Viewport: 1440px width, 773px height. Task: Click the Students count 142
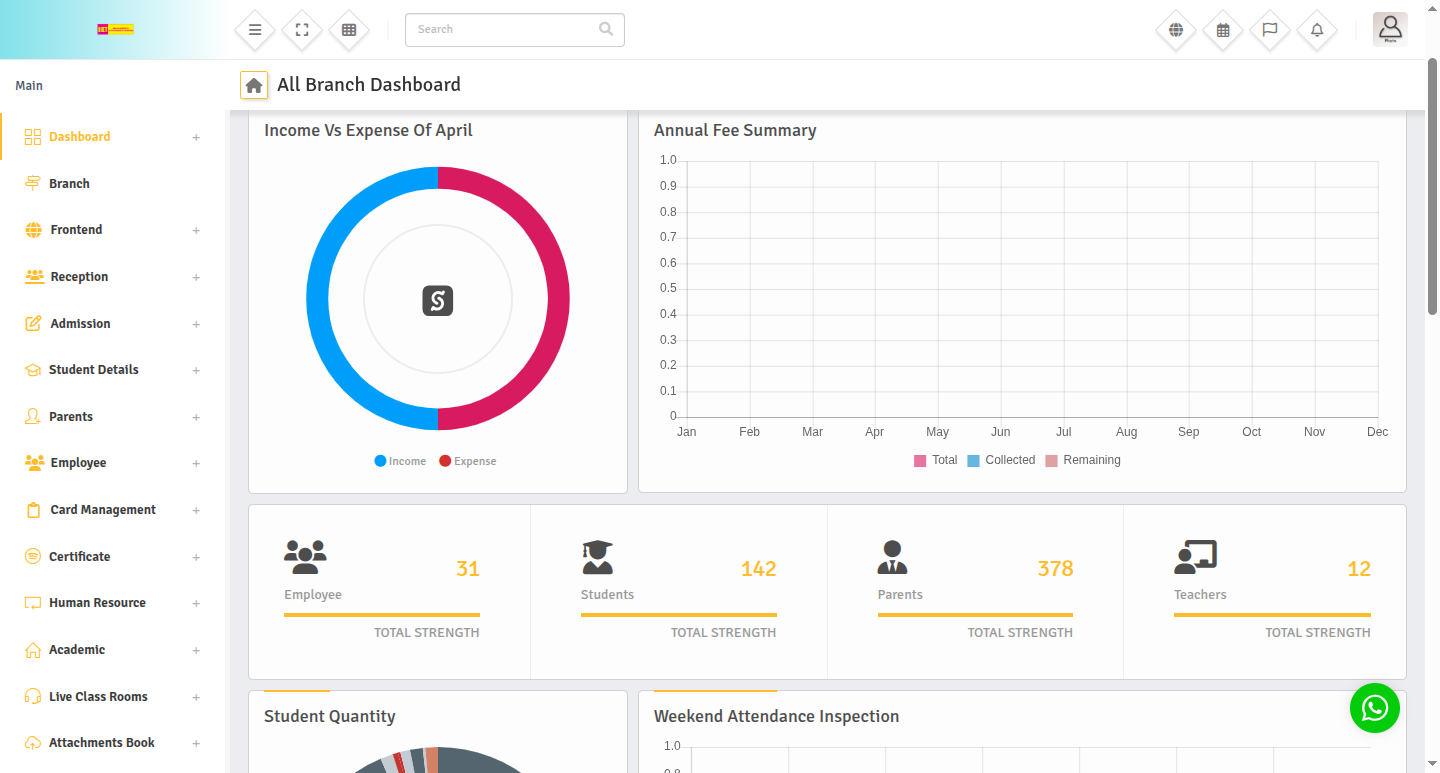pyautogui.click(x=758, y=569)
